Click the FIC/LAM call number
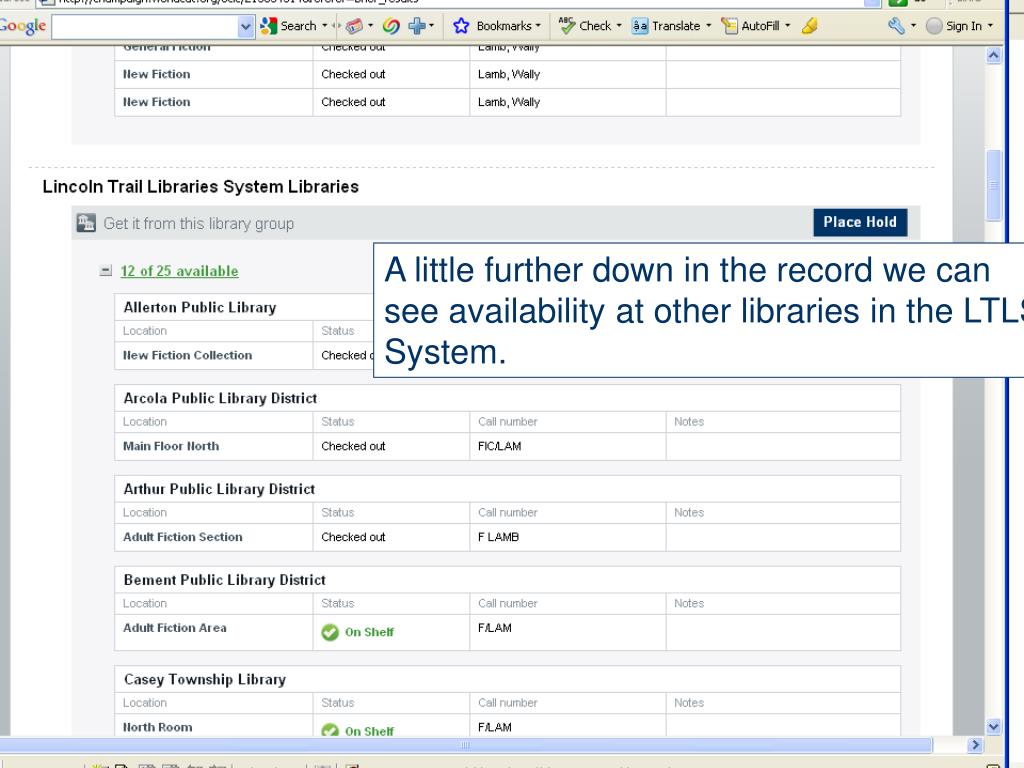This screenshot has width=1024, height=768. coord(500,446)
